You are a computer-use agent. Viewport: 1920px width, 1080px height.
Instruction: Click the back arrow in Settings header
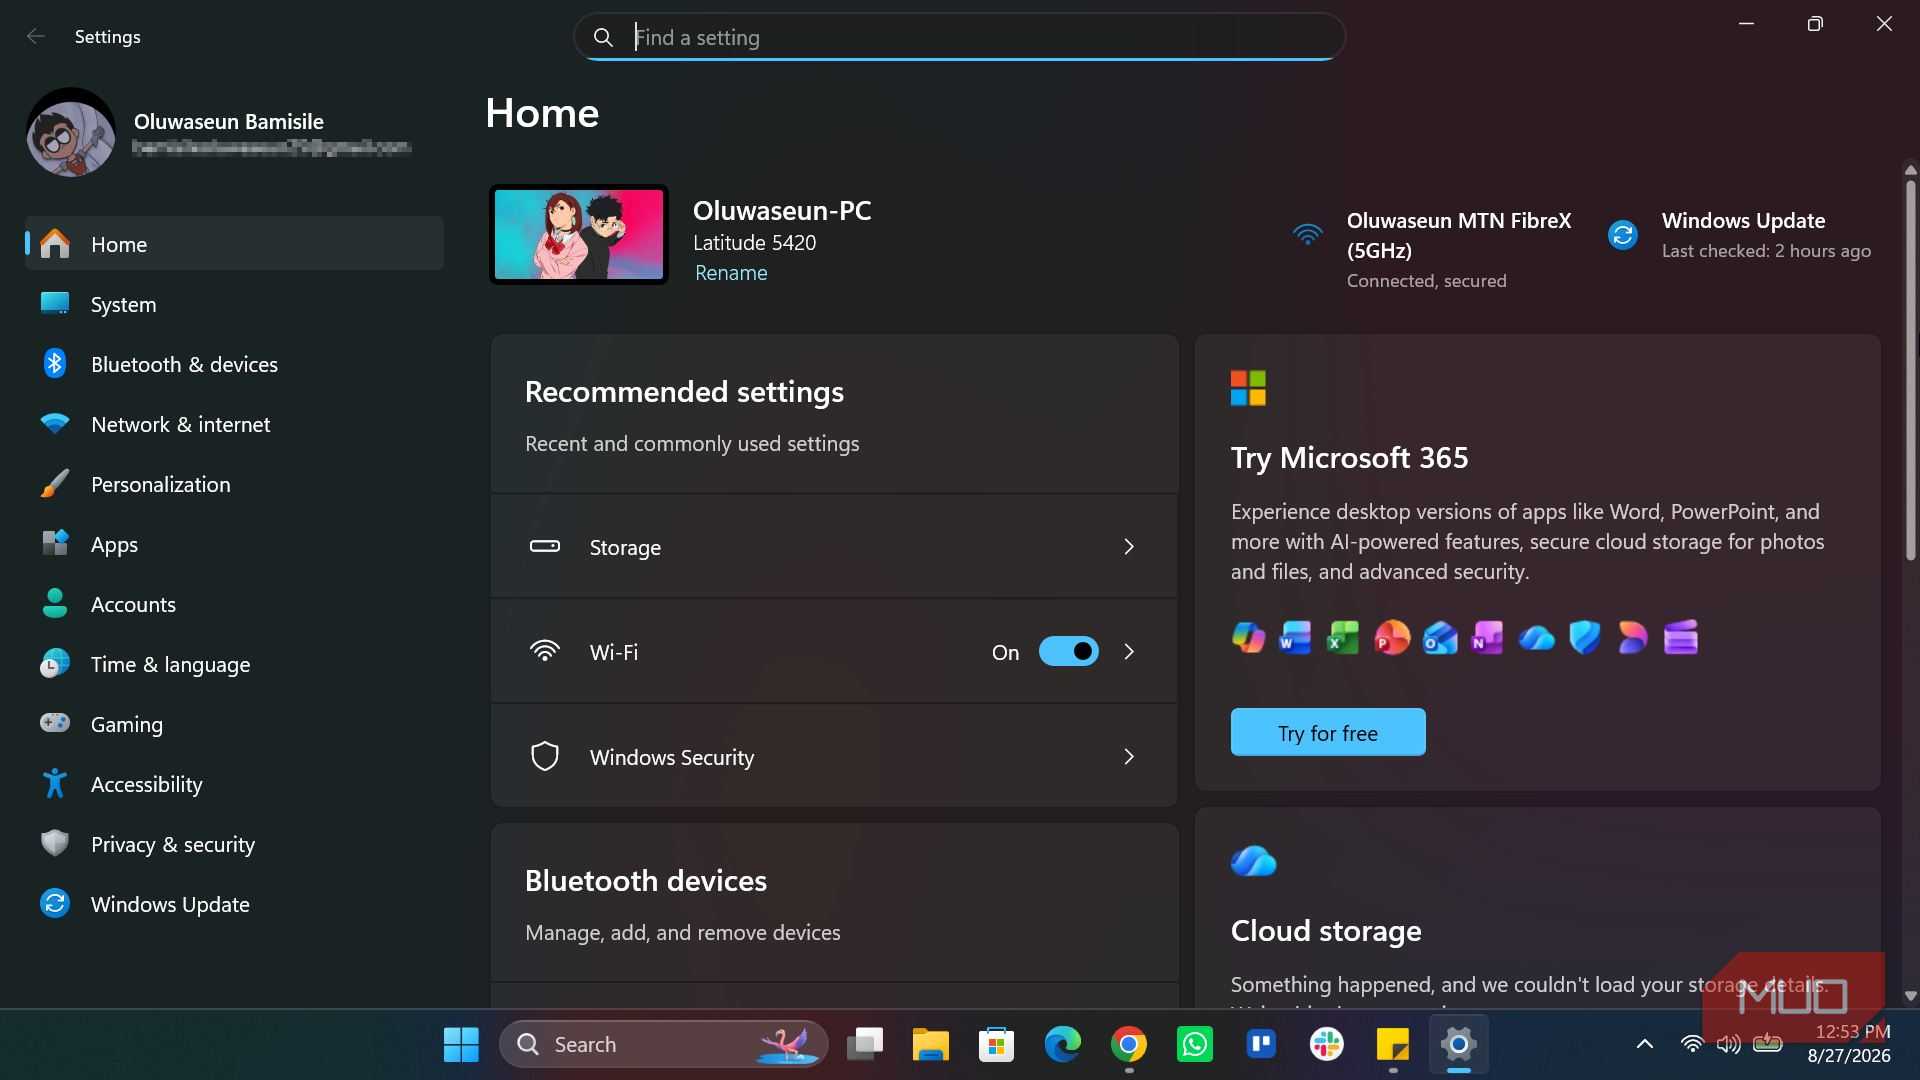36,37
